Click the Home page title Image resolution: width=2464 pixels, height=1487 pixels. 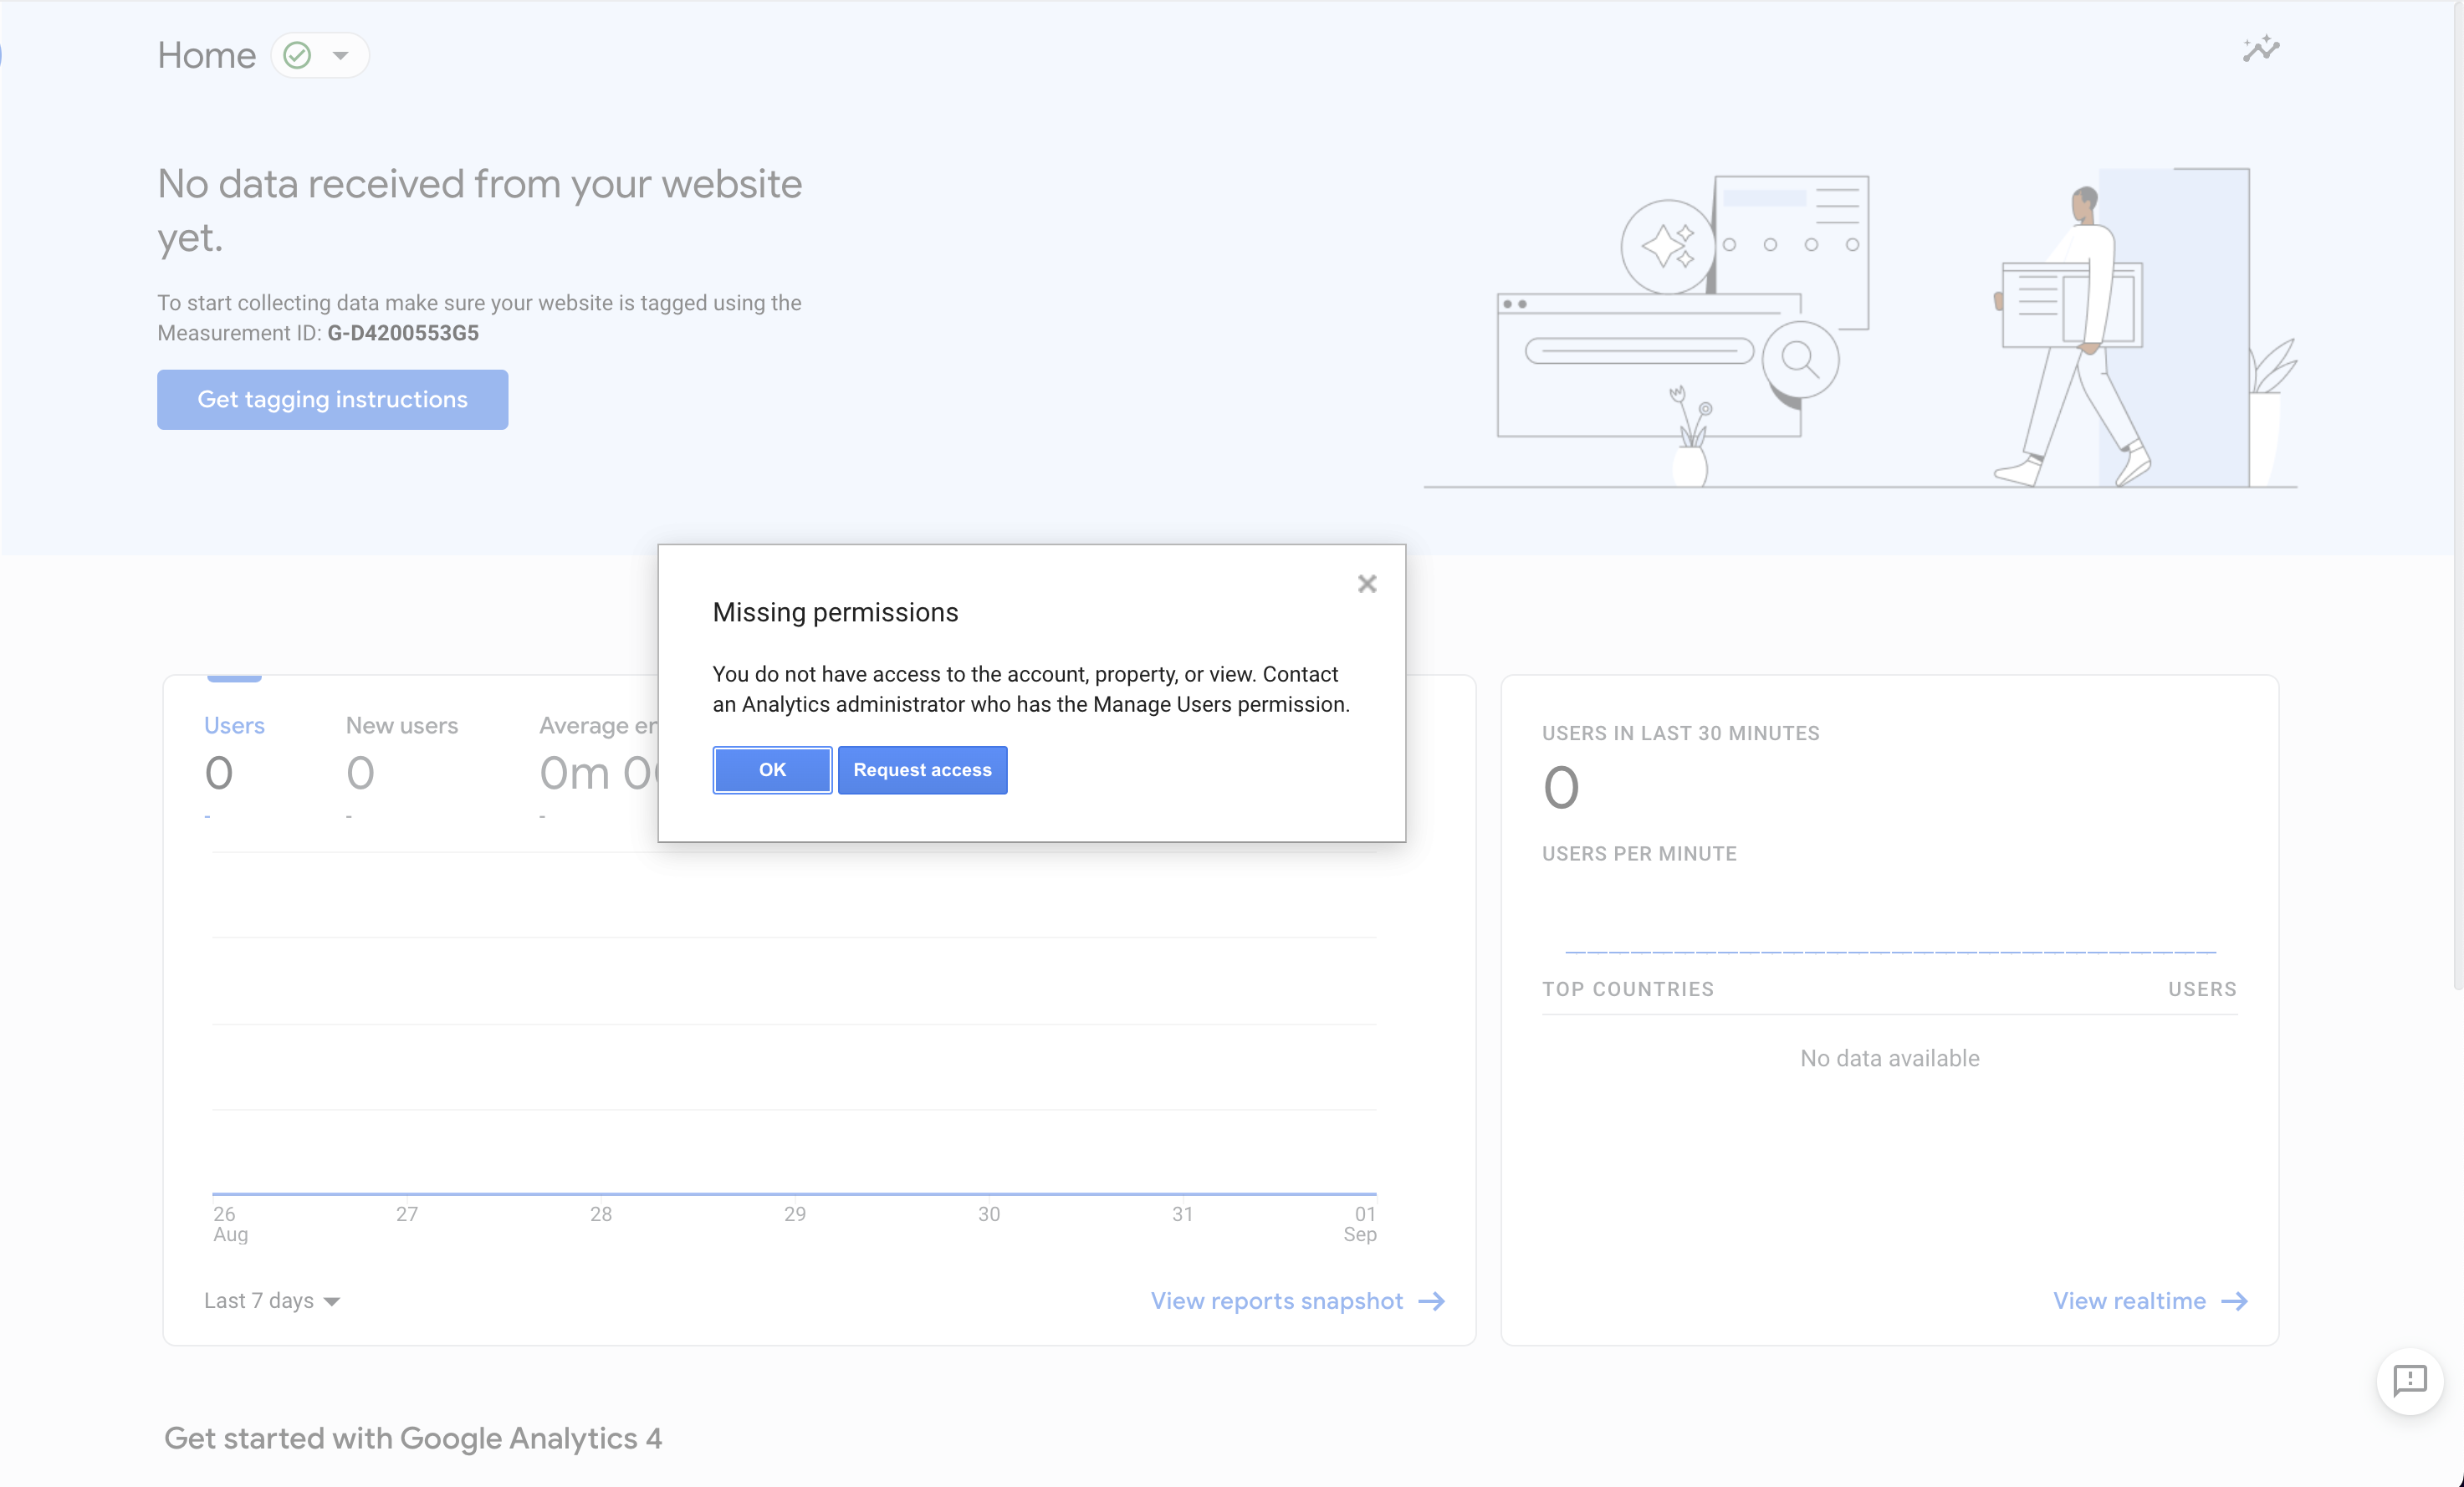coord(205,55)
